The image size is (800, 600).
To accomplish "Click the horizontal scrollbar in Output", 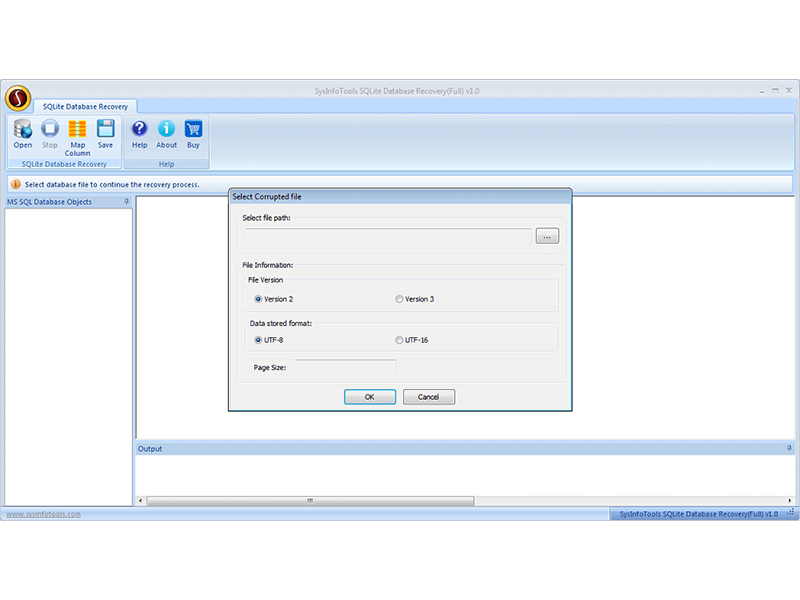I will pyautogui.click(x=310, y=501).
